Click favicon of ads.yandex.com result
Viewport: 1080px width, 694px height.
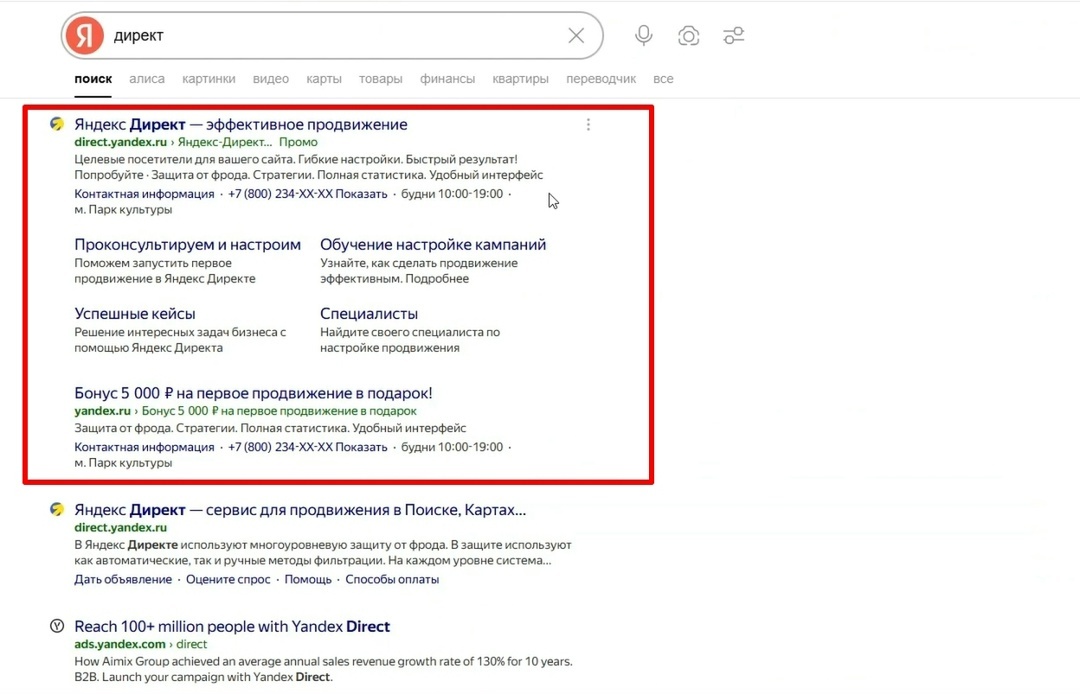coord(57,626)
